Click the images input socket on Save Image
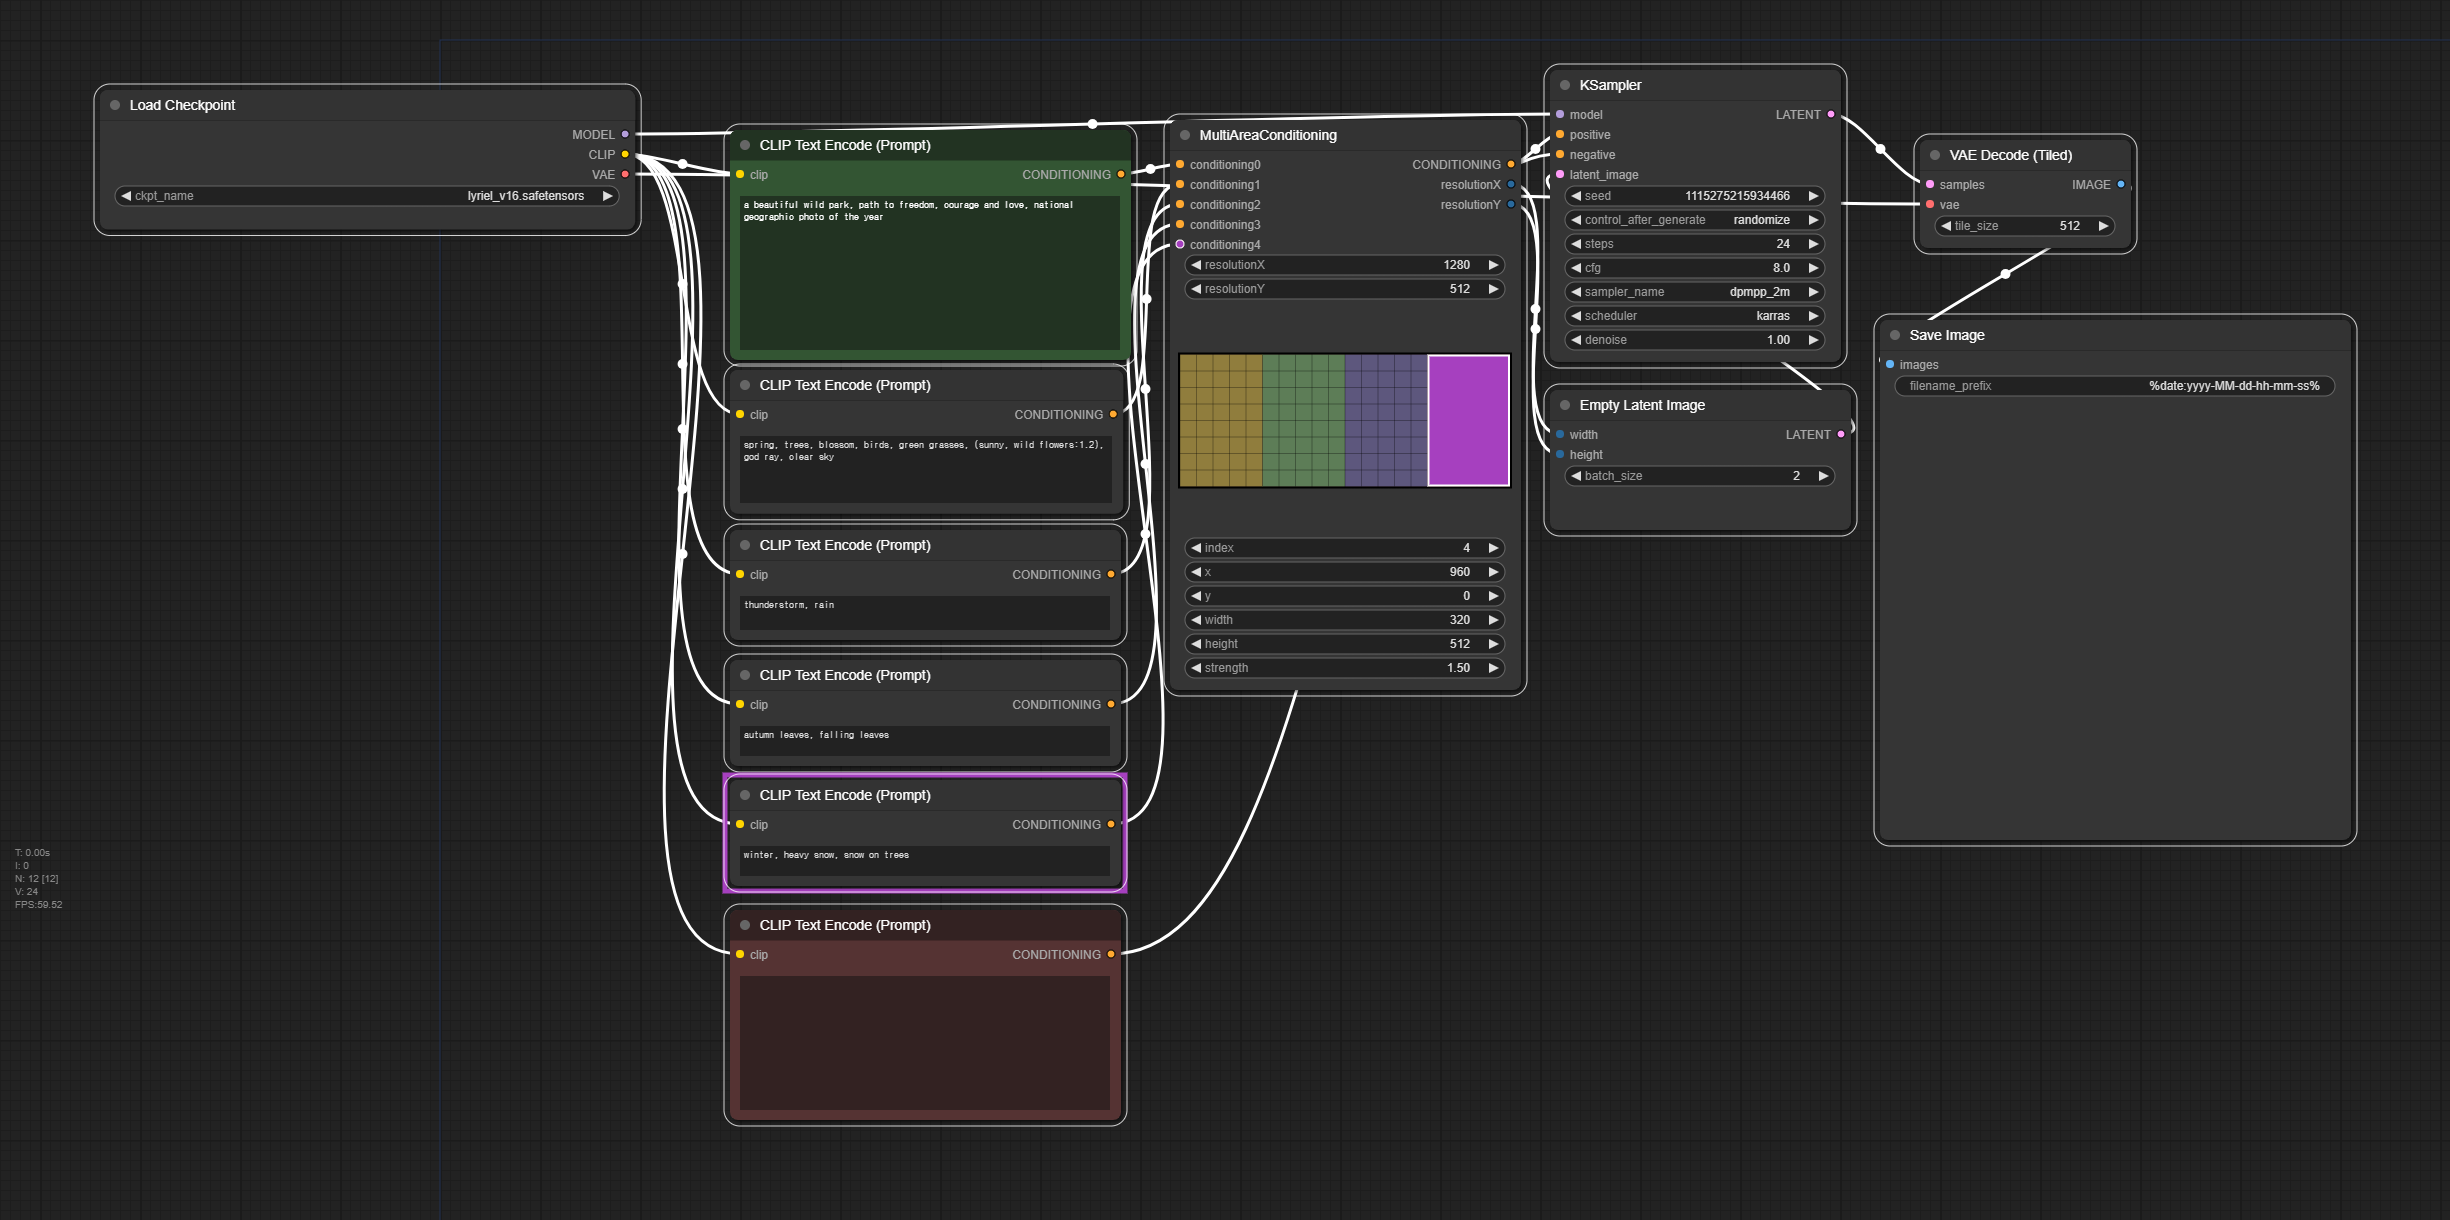Image resolution: width=2450 pixels, height=1220 pixels. coord(1890,364)
